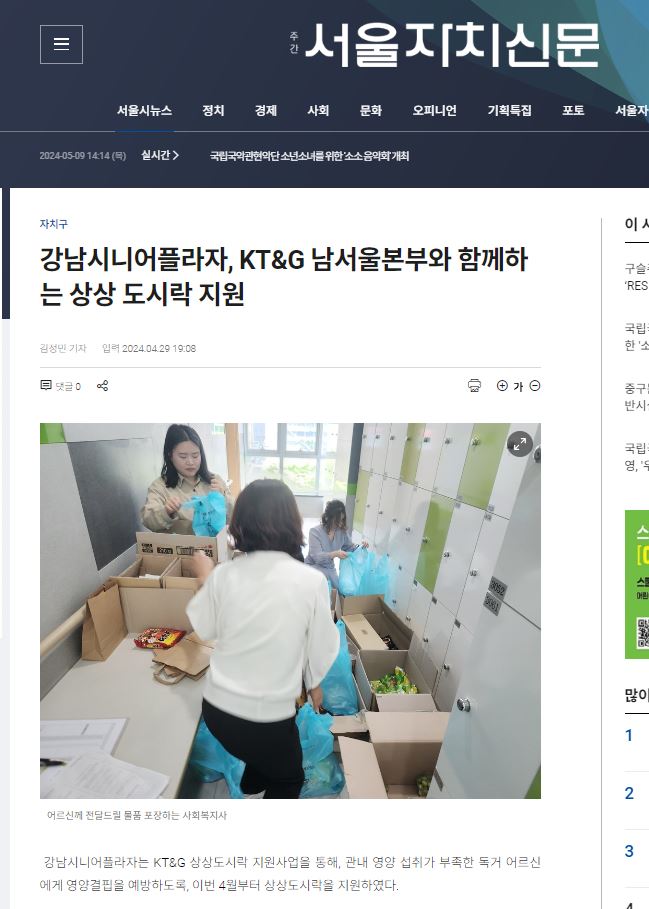The width and height of the screenshot is (649, 909).
Task: Expand article photo to fullscreen
Action: (x=520, y=445)
